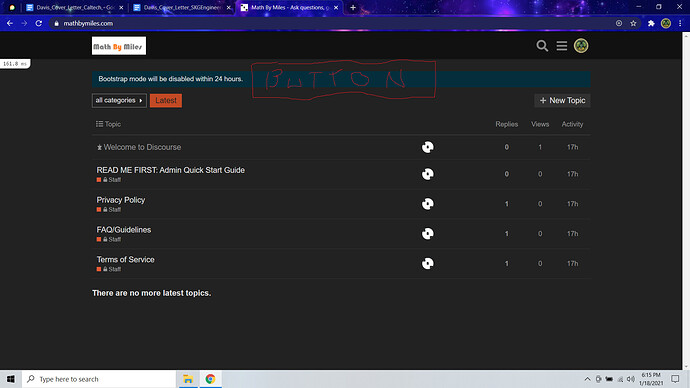The height and width of the screenshot is (388, 690).
Task: Click Staff category under Privacy Policy
Action: click(x=109, y=209)
